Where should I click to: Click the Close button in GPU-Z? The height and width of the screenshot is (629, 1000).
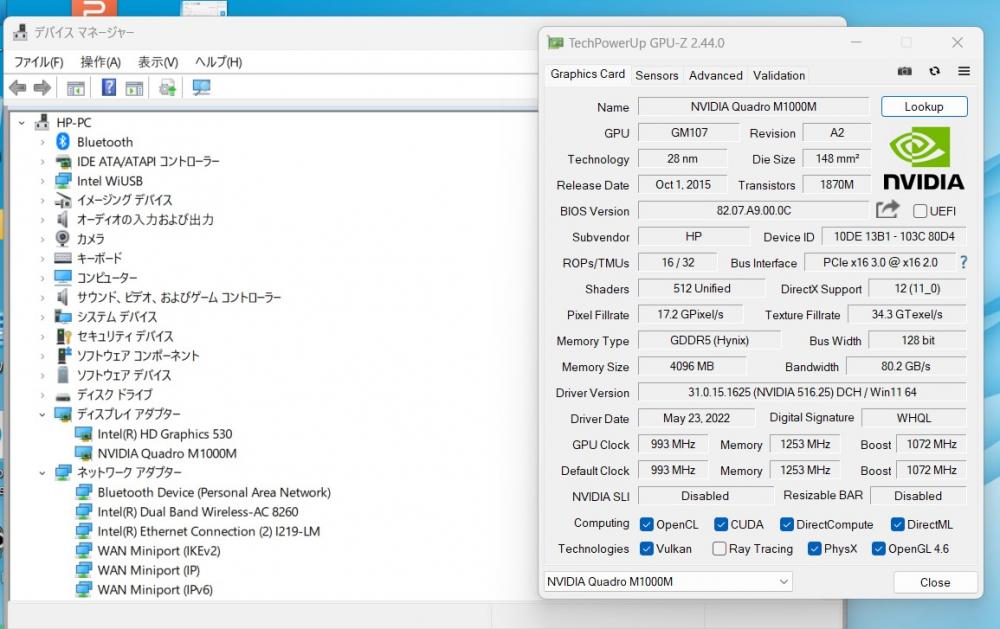[x=935, y=582]
